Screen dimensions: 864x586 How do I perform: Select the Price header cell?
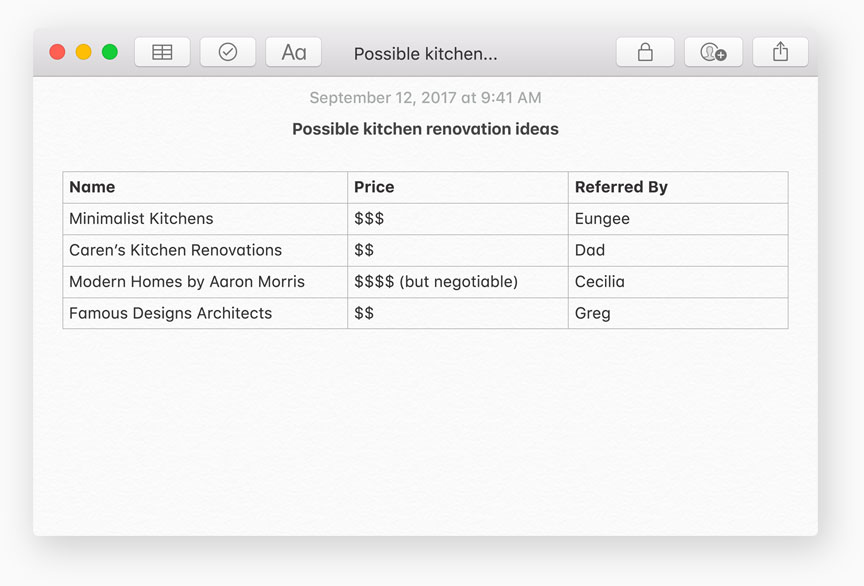click(x=457, y=187)
